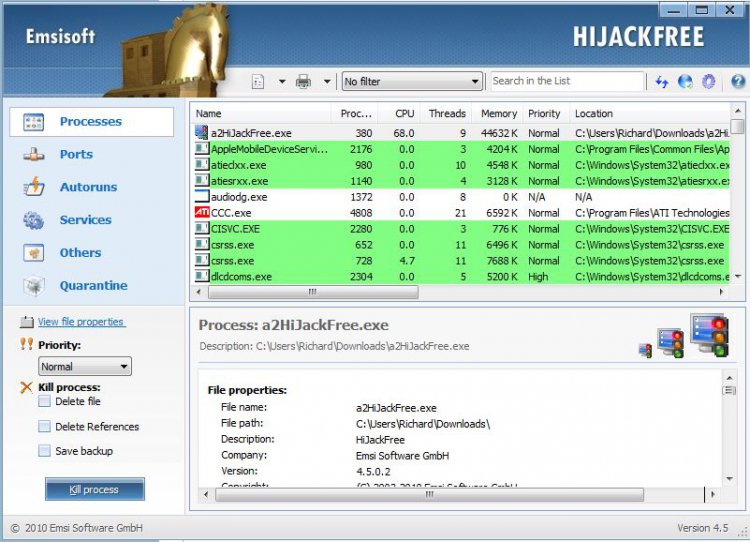Click the Ports pipe icon
Screen dimensions: 750x542
click(x=33, y=155)
